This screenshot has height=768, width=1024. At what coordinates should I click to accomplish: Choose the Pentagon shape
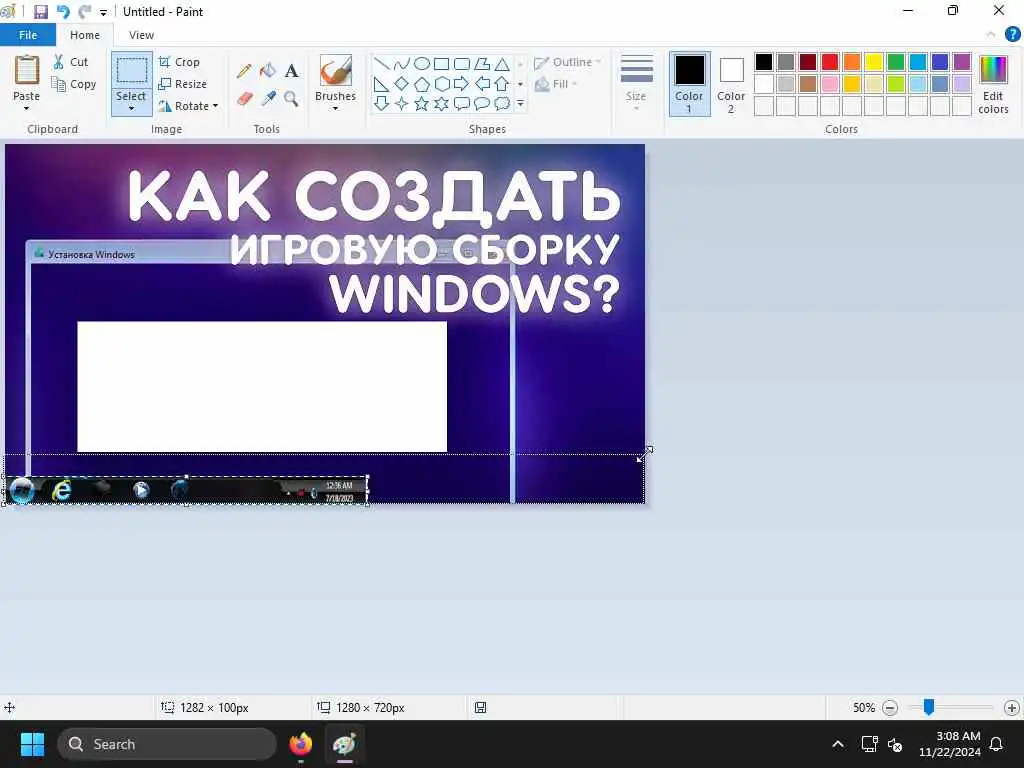[x=422, y=84]
